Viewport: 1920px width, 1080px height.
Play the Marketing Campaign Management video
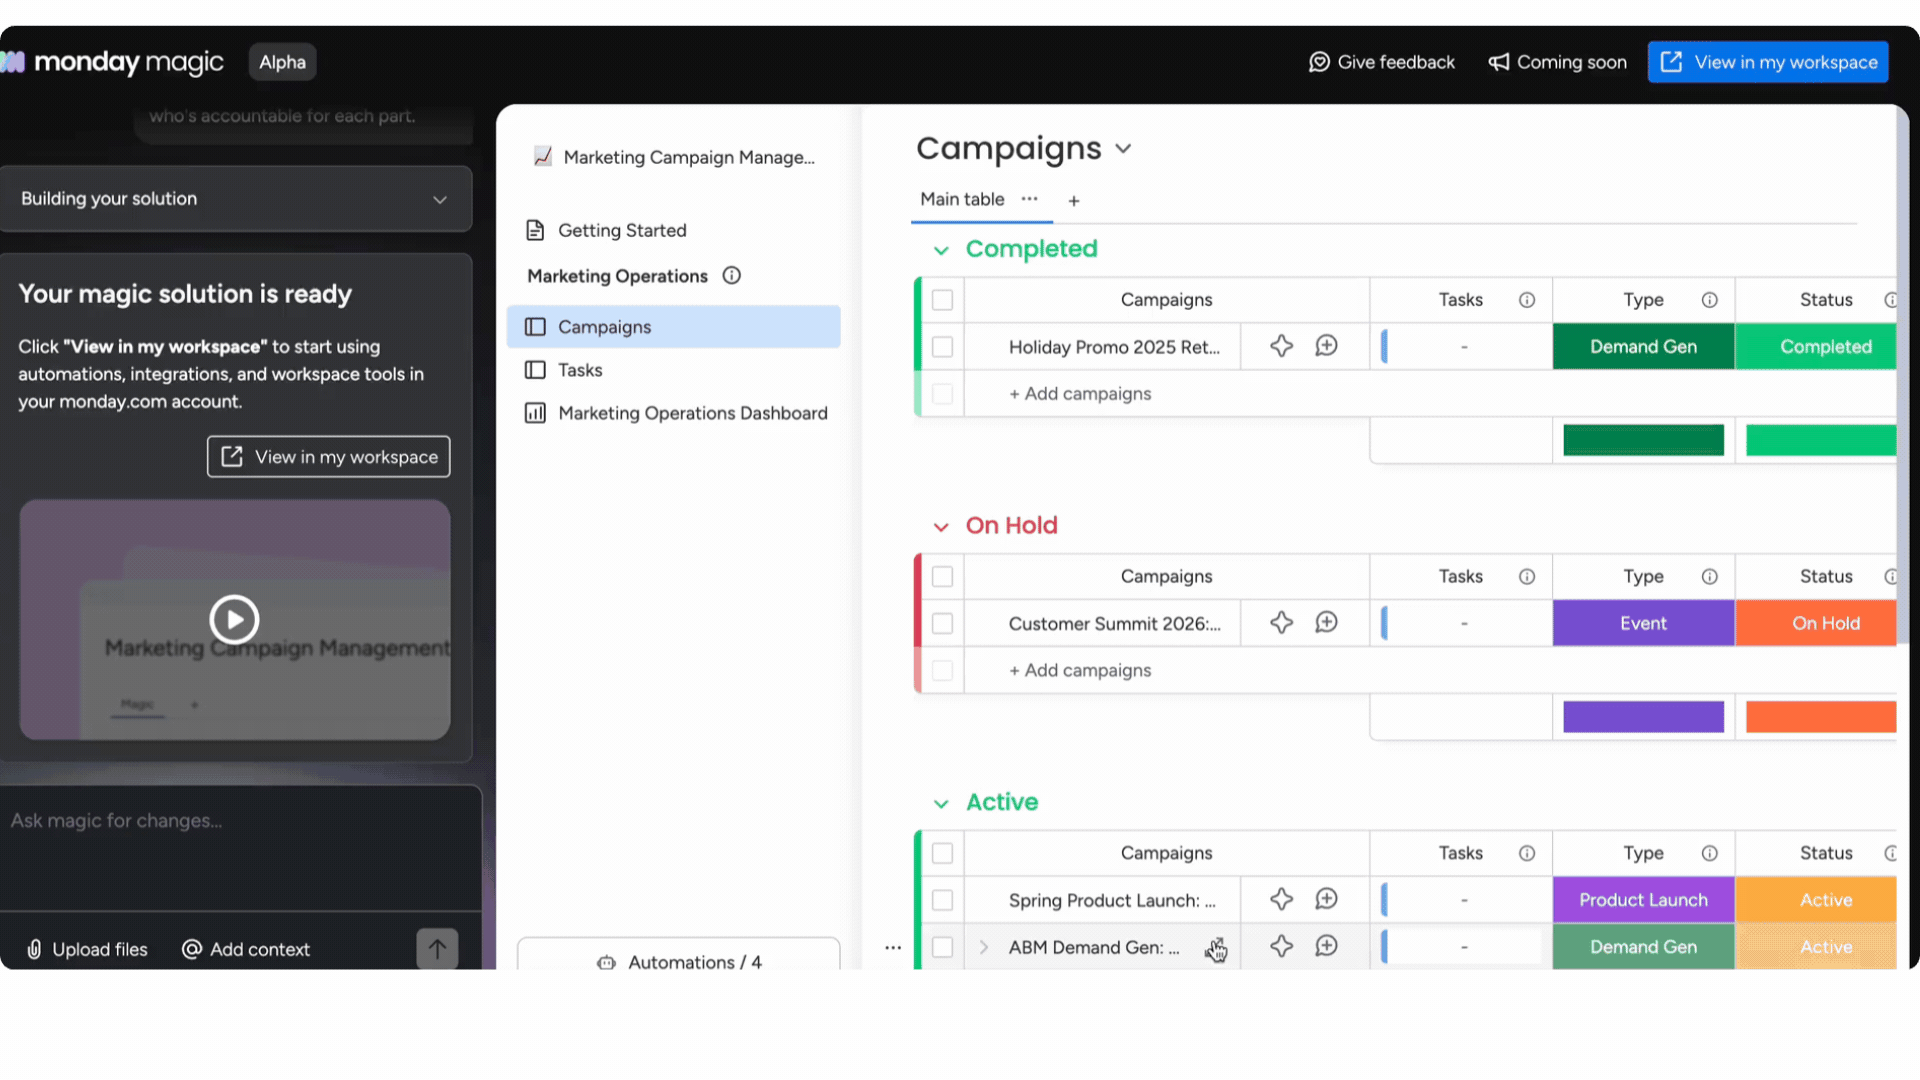click(234, 620)
